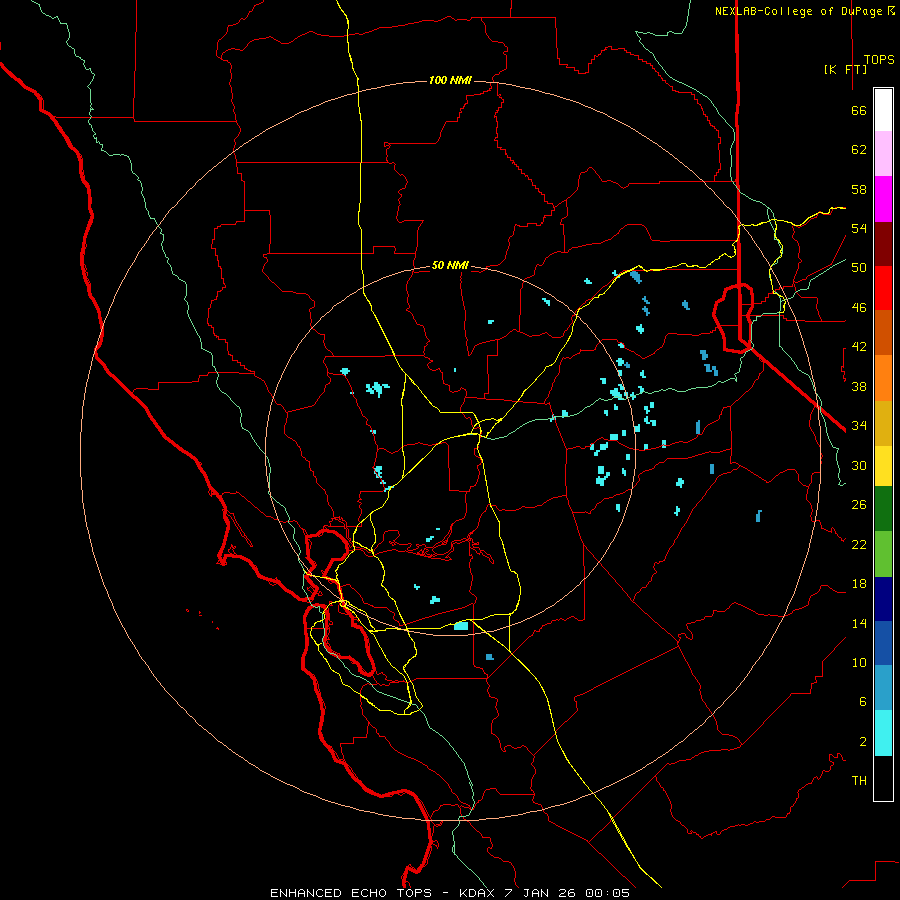The image size is (900, 900).
Task: Click the 58 value on the legend
Action: [x=859, y=189]
